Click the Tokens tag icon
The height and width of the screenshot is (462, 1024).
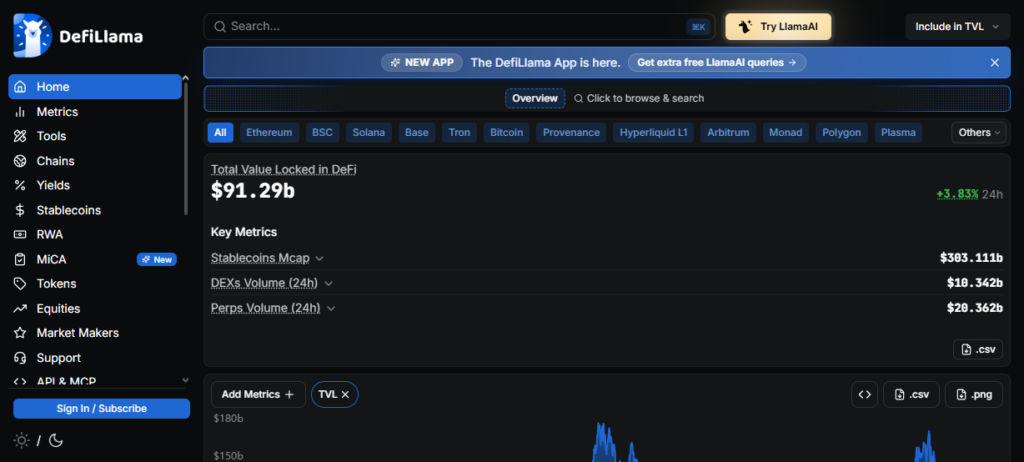(x=20, y=284)
